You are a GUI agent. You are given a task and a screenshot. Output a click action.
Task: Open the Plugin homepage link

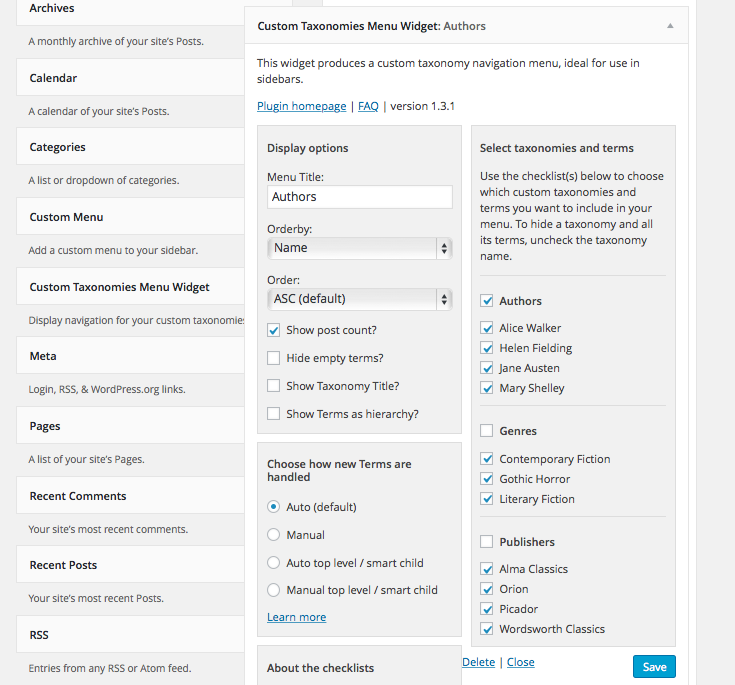click(x=301, y=106)
